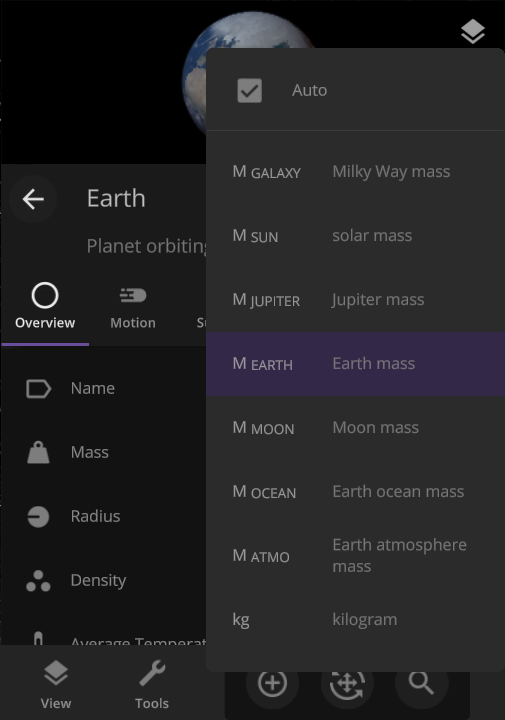Select Moon mass unit option
Image resolution: width=505 pixels, height=720 pixels.
click(355, 428)
